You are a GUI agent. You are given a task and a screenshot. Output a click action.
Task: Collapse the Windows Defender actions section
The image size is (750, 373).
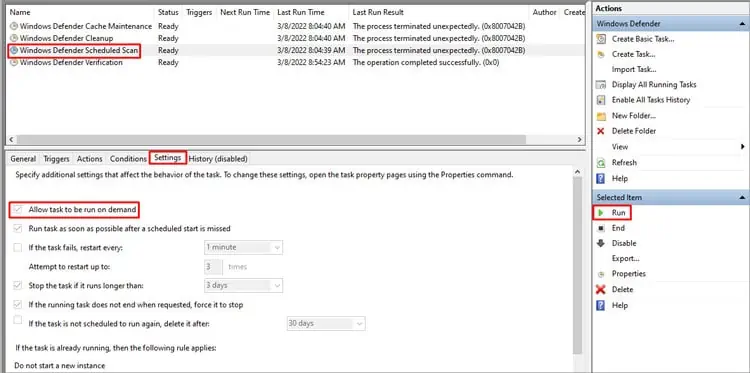click(x=741, y=24)
